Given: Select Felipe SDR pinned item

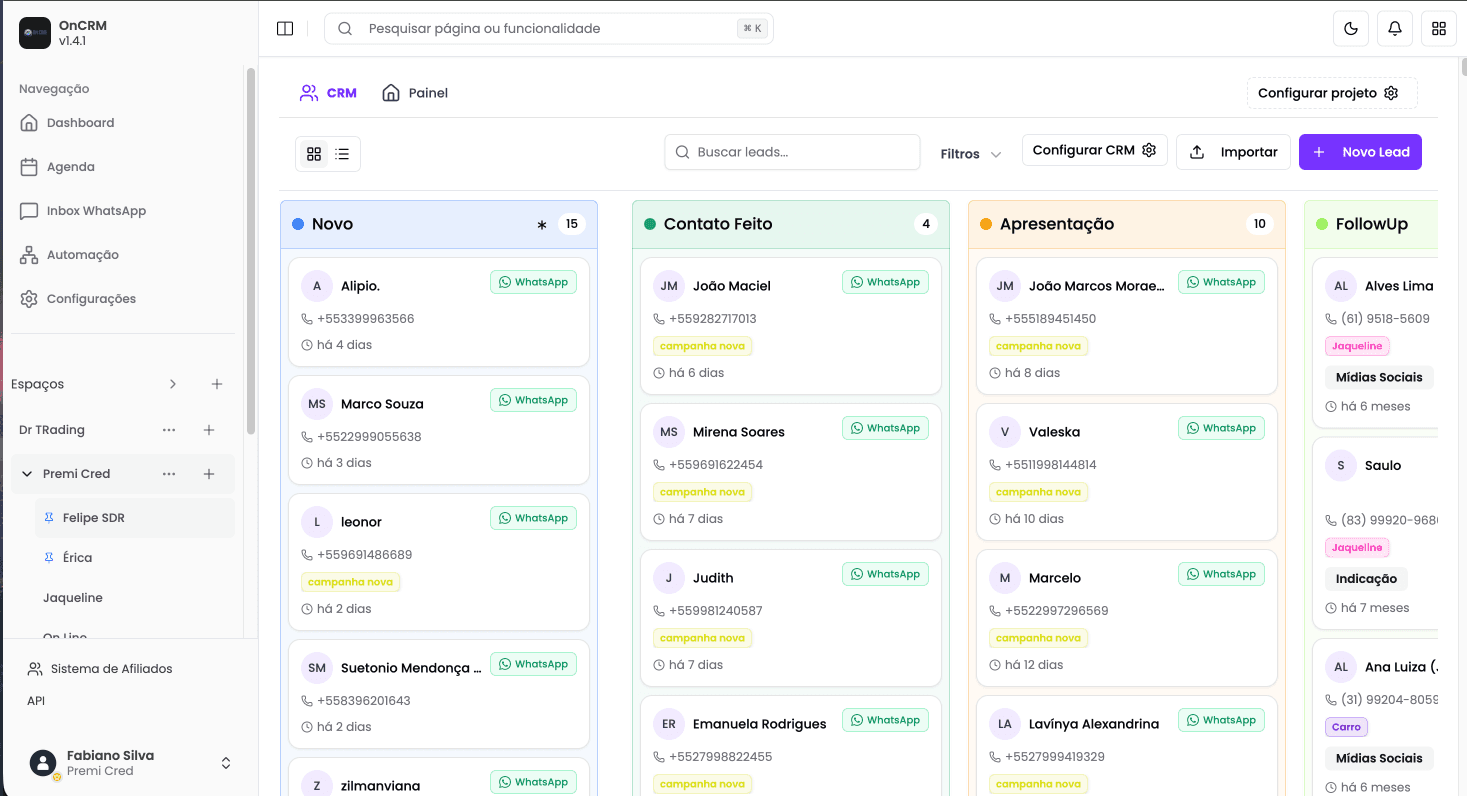Looking at the screenshot, I should tap(135, 518).
